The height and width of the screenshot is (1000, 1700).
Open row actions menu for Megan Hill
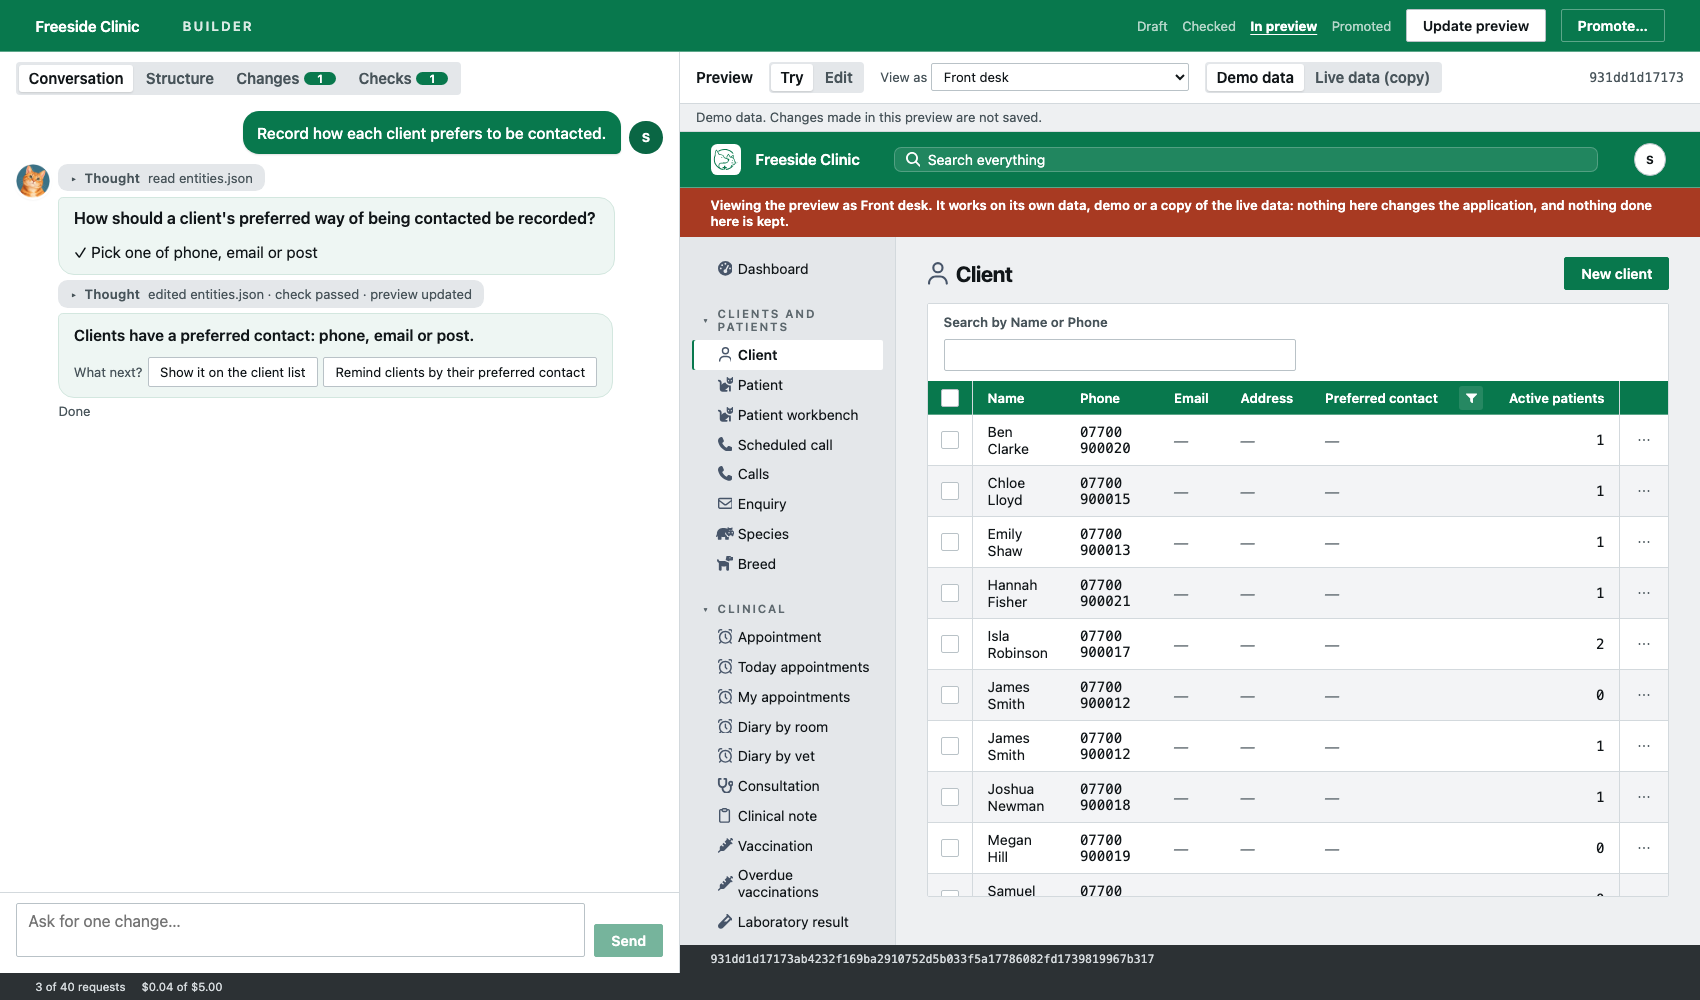(x=1644, y=848)
